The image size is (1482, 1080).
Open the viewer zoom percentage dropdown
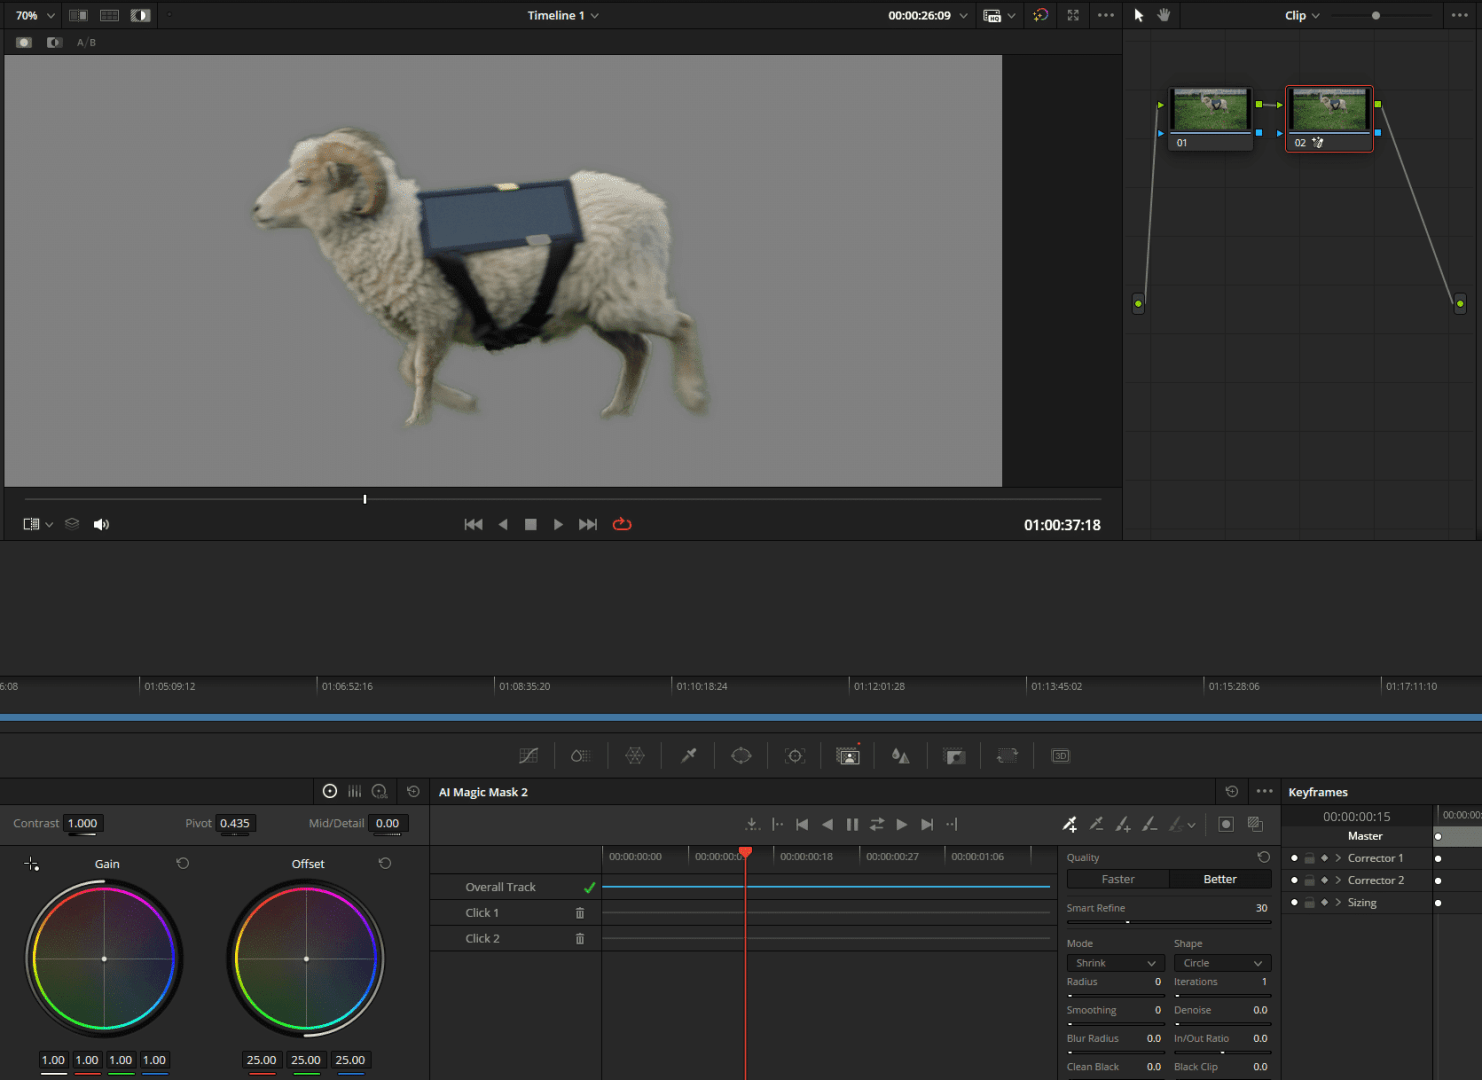pos(33,15)
